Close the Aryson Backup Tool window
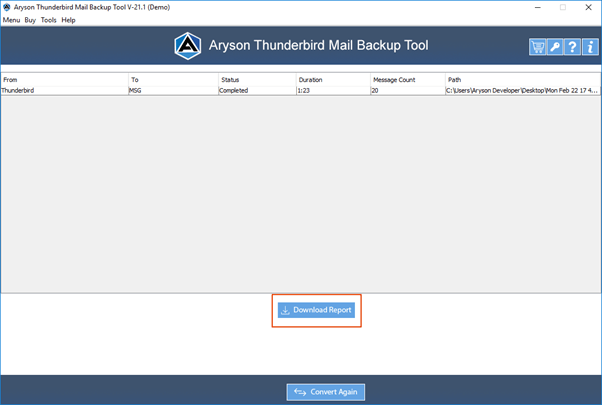The width and height of the screenshot is (602, 405). pyautogui.click(x=588, y=7)
